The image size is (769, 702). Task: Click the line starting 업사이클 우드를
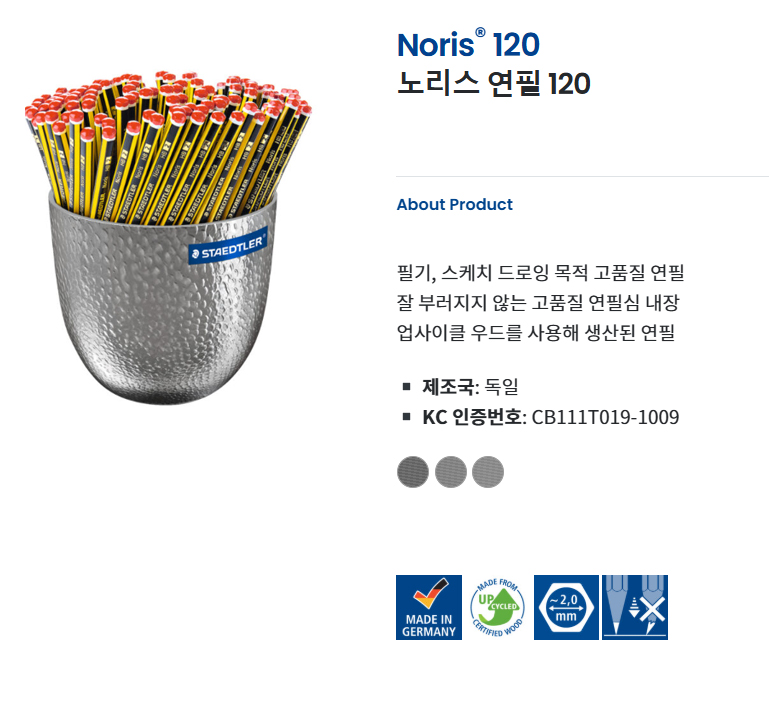pyautogui.click(x=536, y=333)
